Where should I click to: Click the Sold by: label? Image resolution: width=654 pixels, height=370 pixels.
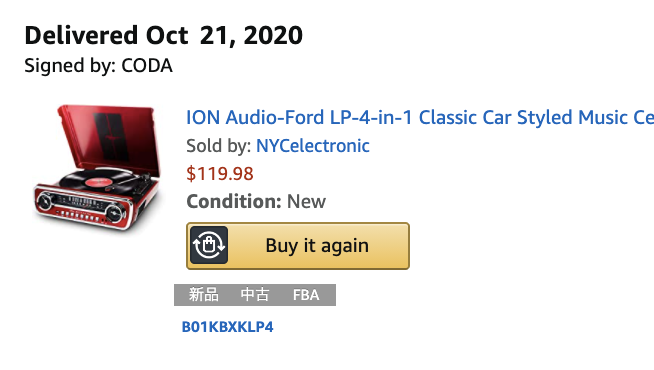219,146
